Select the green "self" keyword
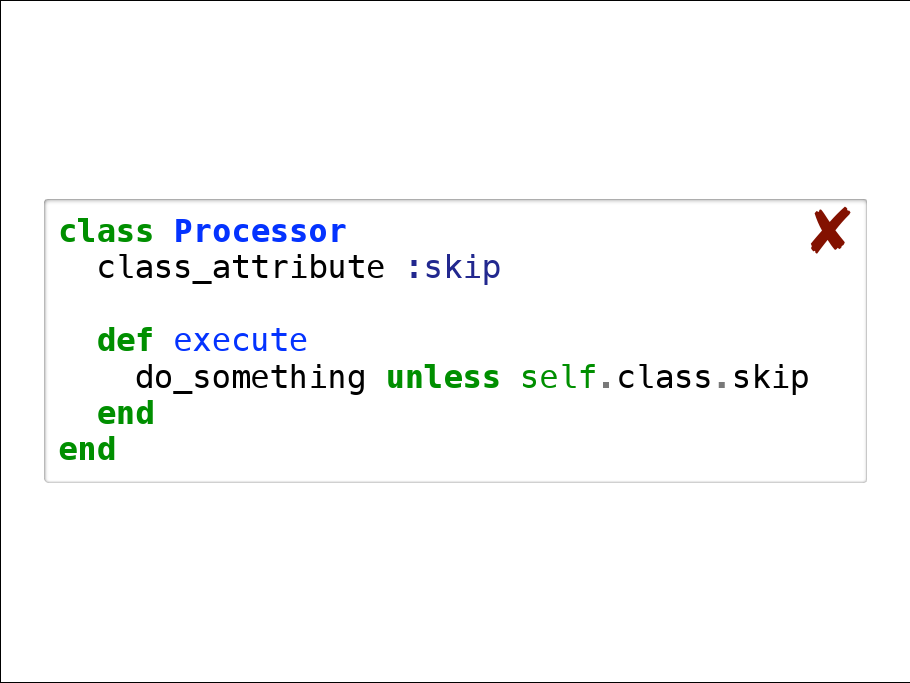Viewport: 910px width, 683px height. point(558,378)
